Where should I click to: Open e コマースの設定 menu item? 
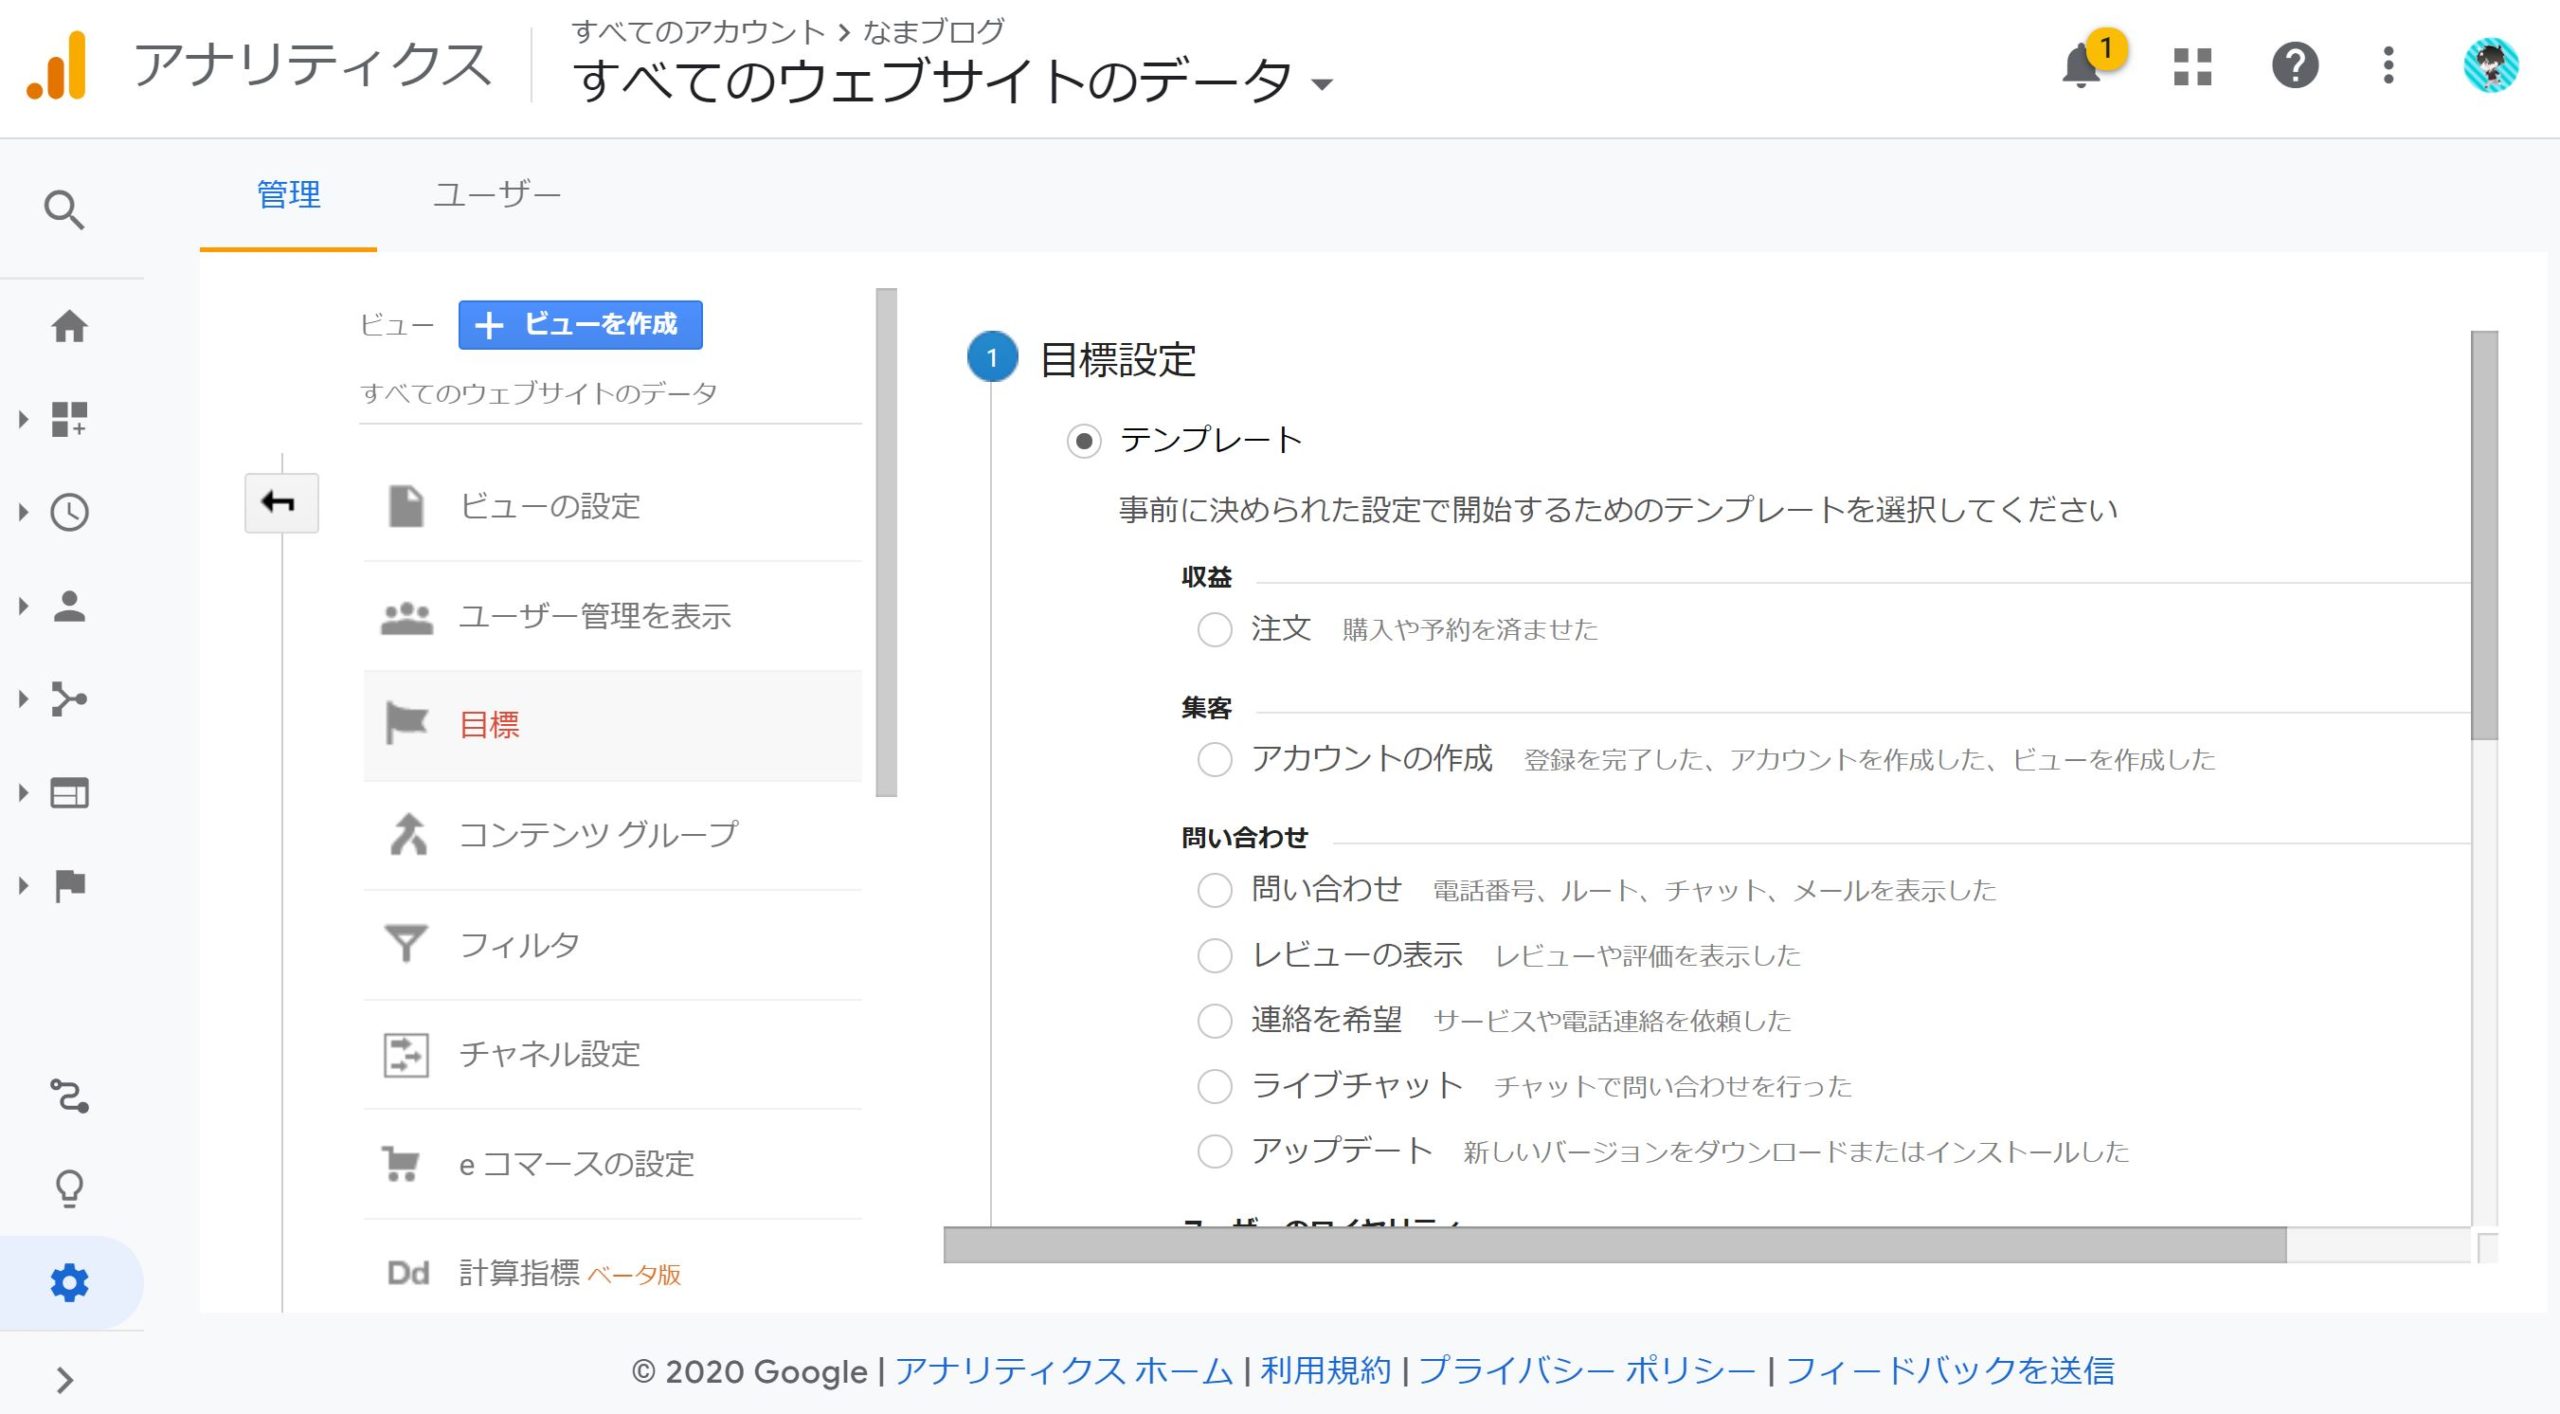tap(612, 1164)
